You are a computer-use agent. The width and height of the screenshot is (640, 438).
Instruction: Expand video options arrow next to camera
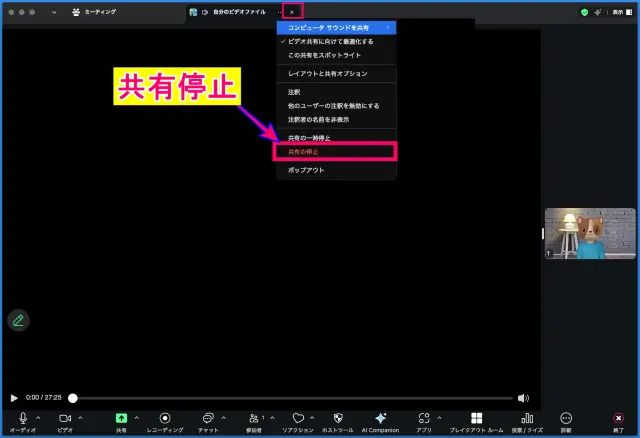click(80, 417)
